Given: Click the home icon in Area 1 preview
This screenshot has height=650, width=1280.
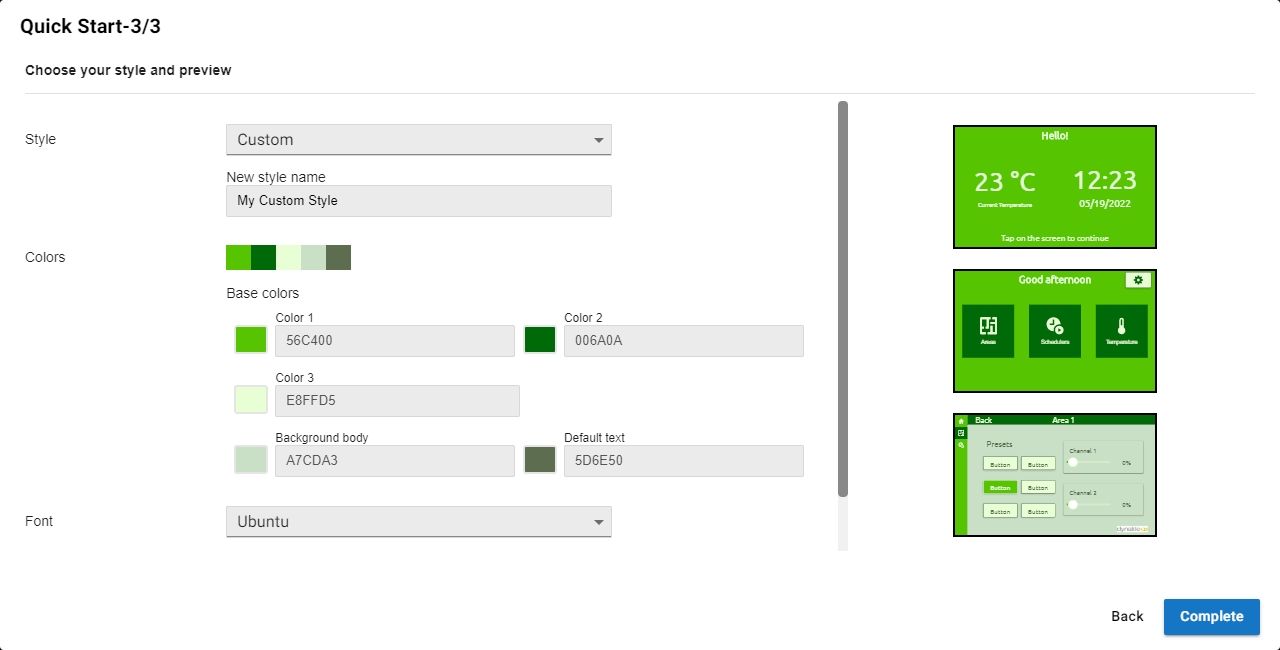Looking at the screenshot, I should tap(961, 421).
